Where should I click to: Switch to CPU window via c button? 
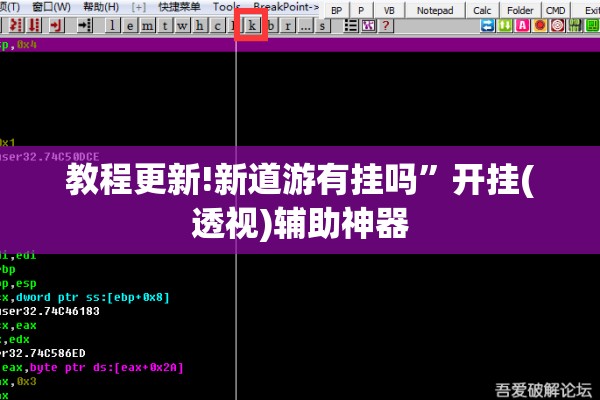tap(217, 26)
